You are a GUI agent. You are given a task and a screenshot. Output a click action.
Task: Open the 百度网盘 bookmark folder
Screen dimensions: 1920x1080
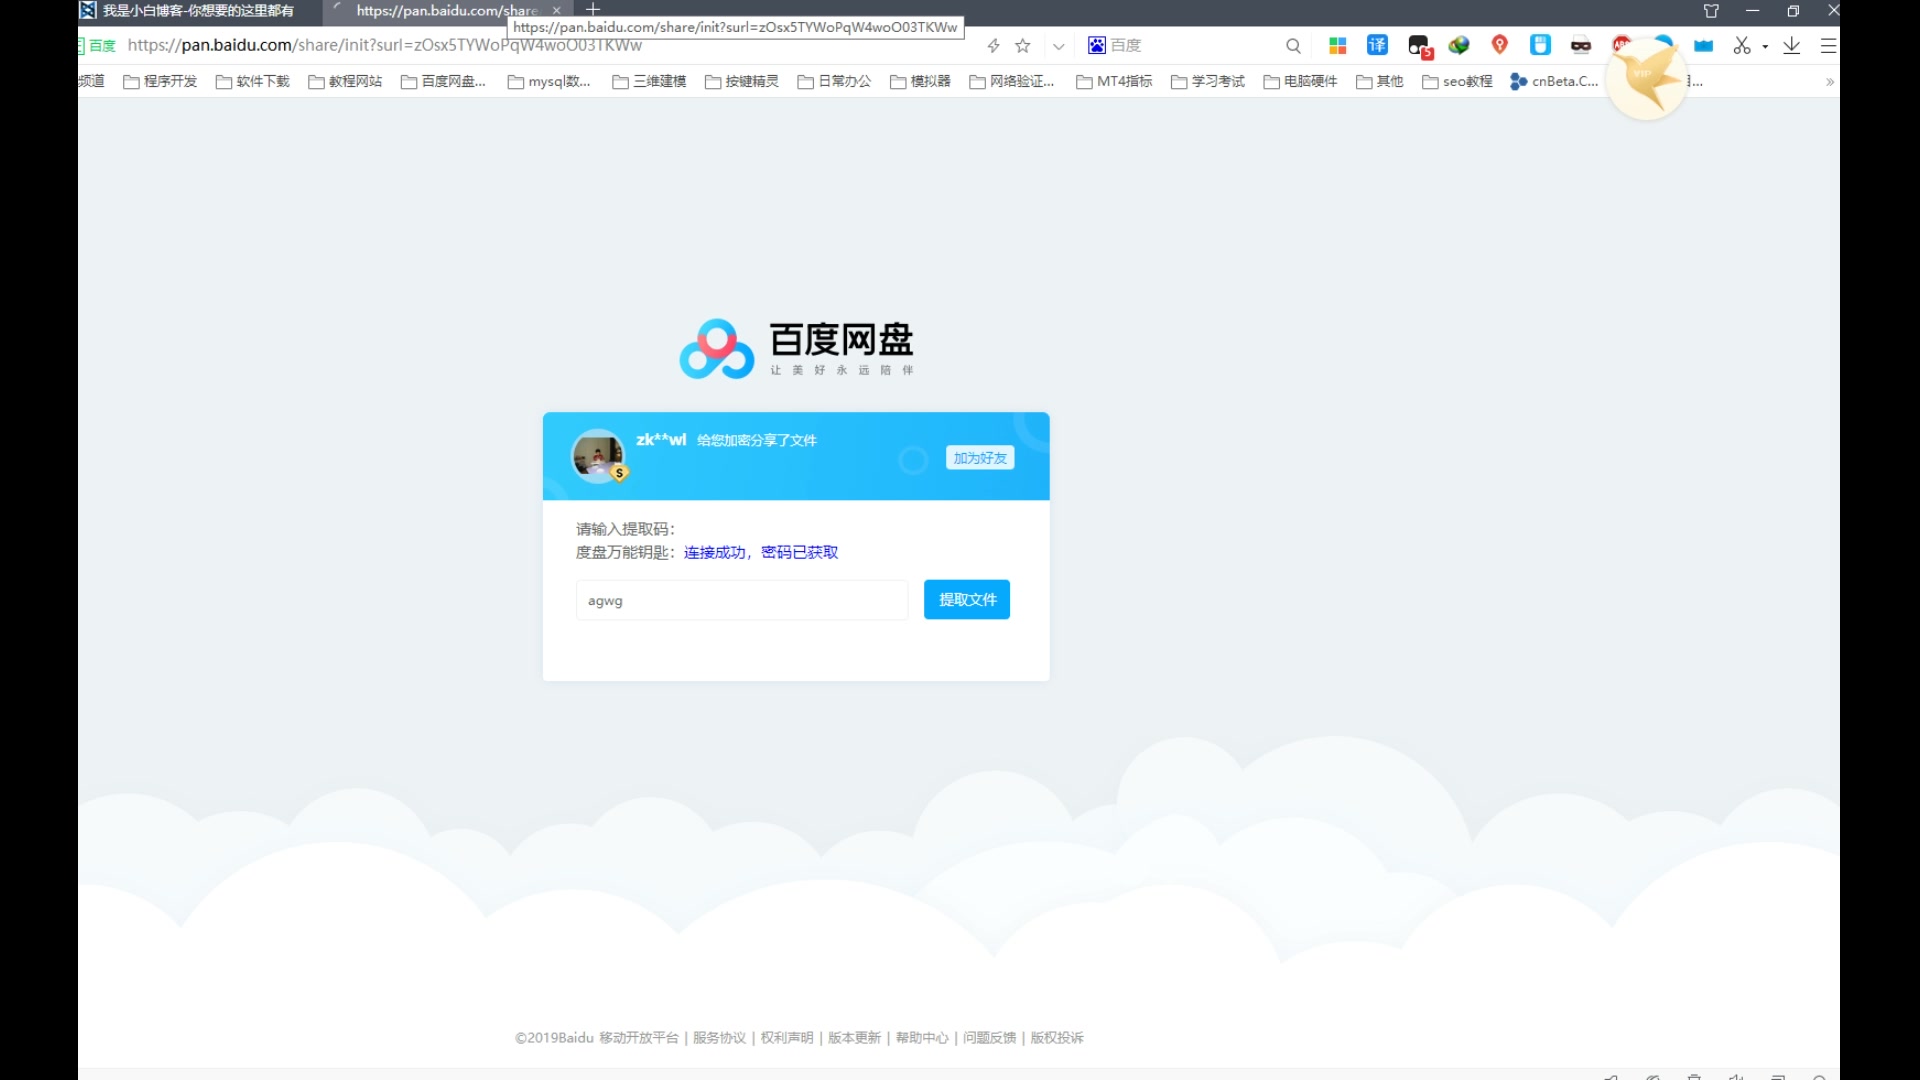point(443,81)
